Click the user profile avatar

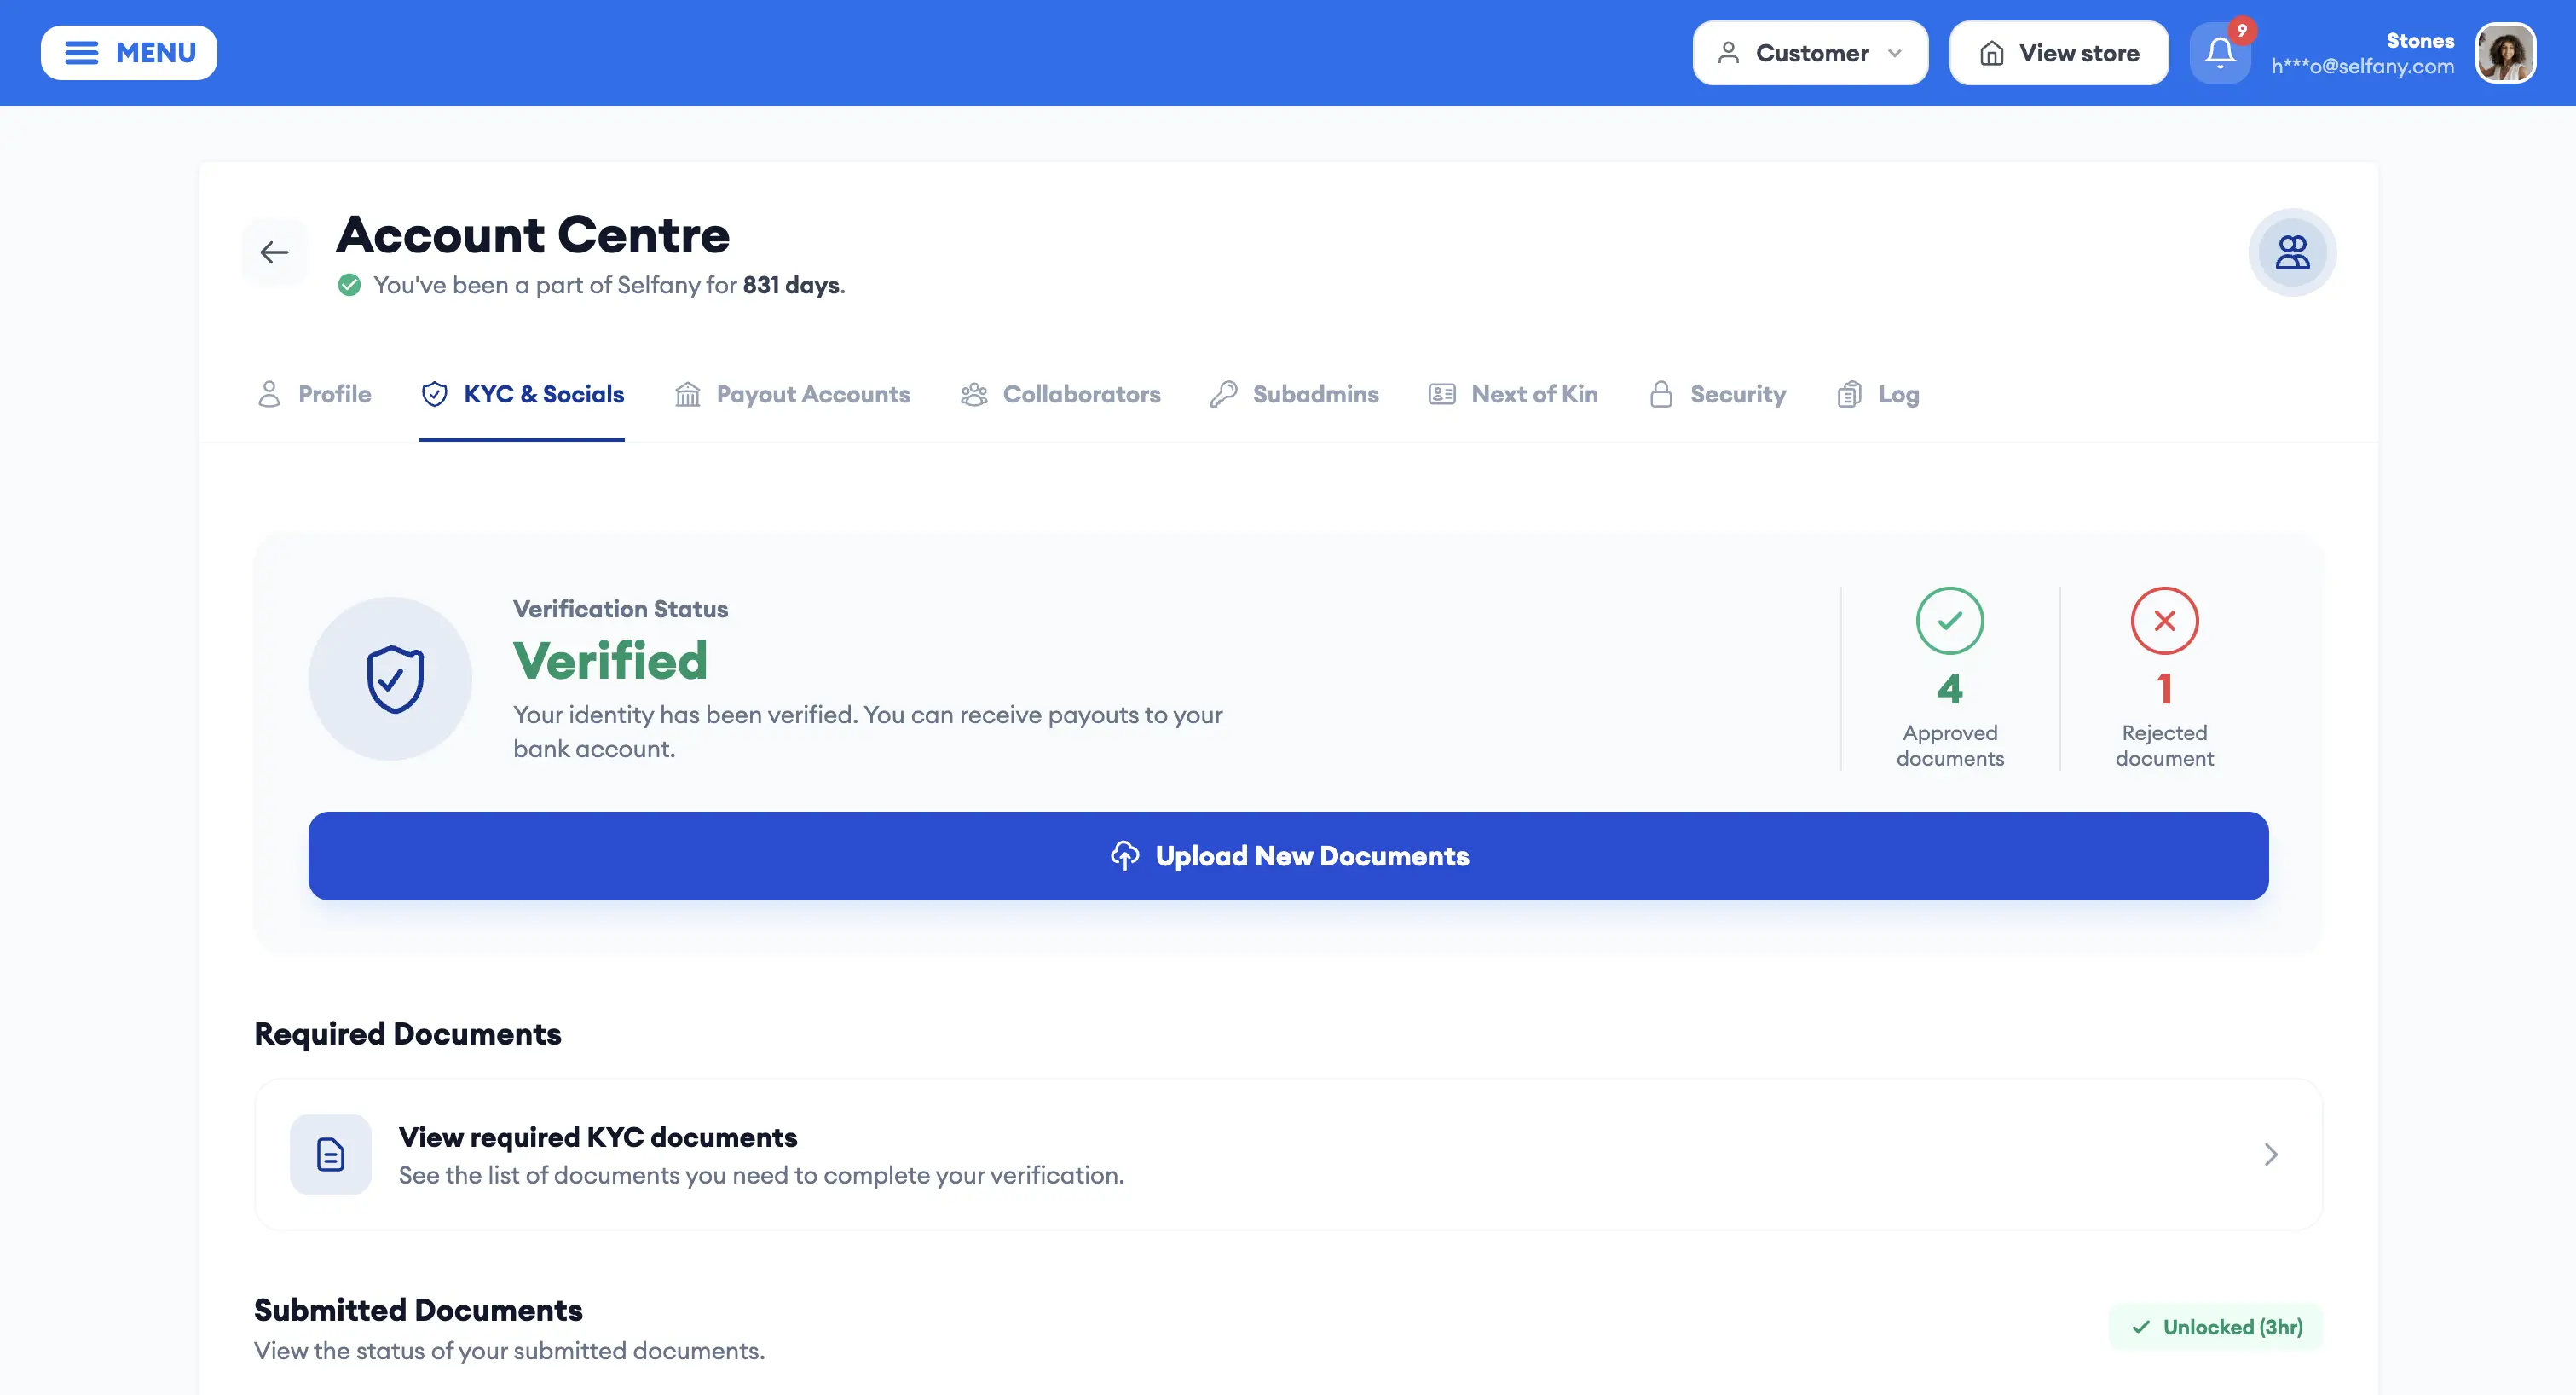(x=2505, y=53)
